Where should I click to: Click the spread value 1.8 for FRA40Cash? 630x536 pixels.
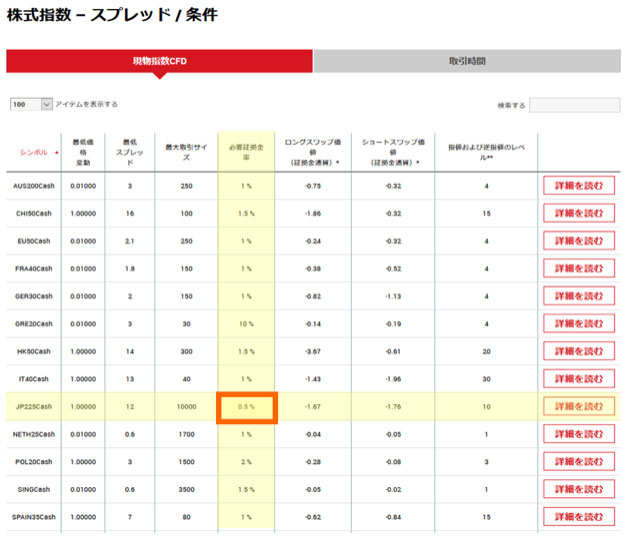coord(130,268)
